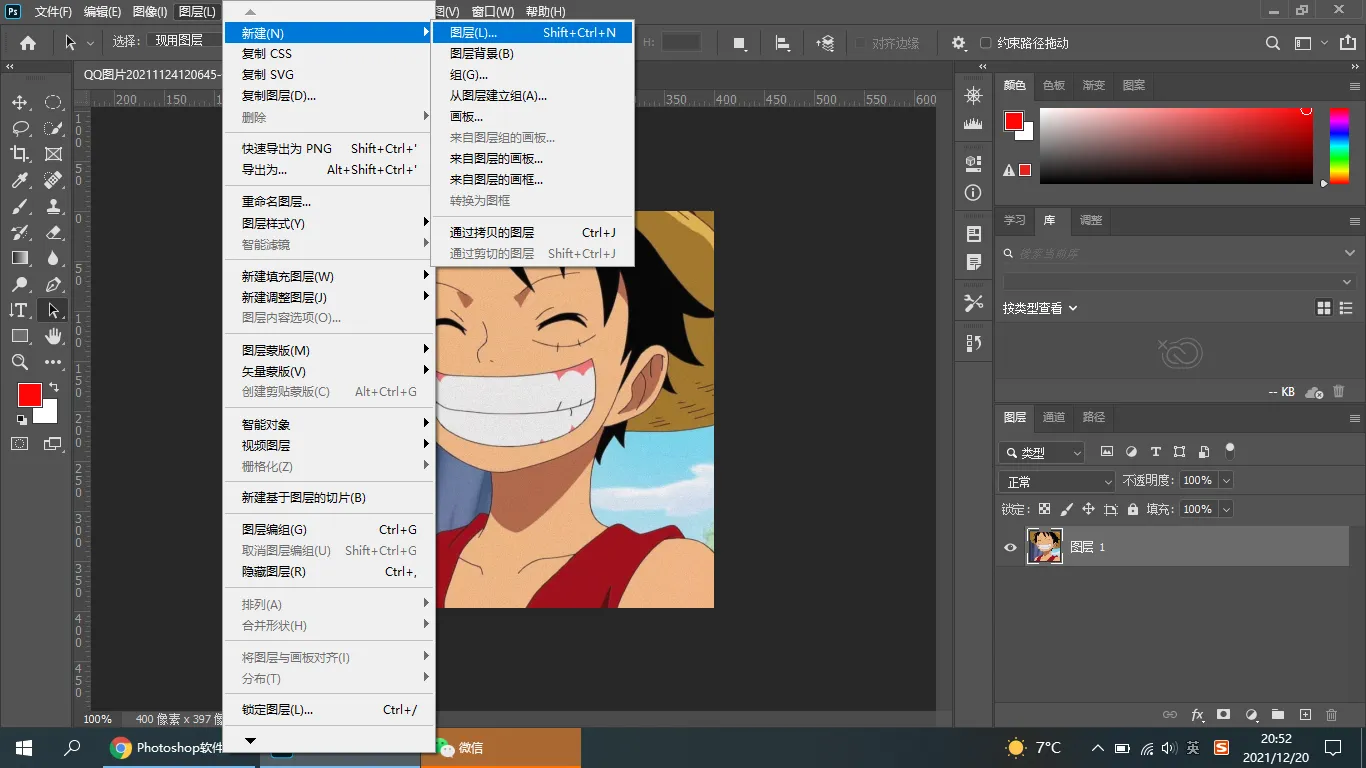
Task: Select the Move tool
Action: point(20,103)
